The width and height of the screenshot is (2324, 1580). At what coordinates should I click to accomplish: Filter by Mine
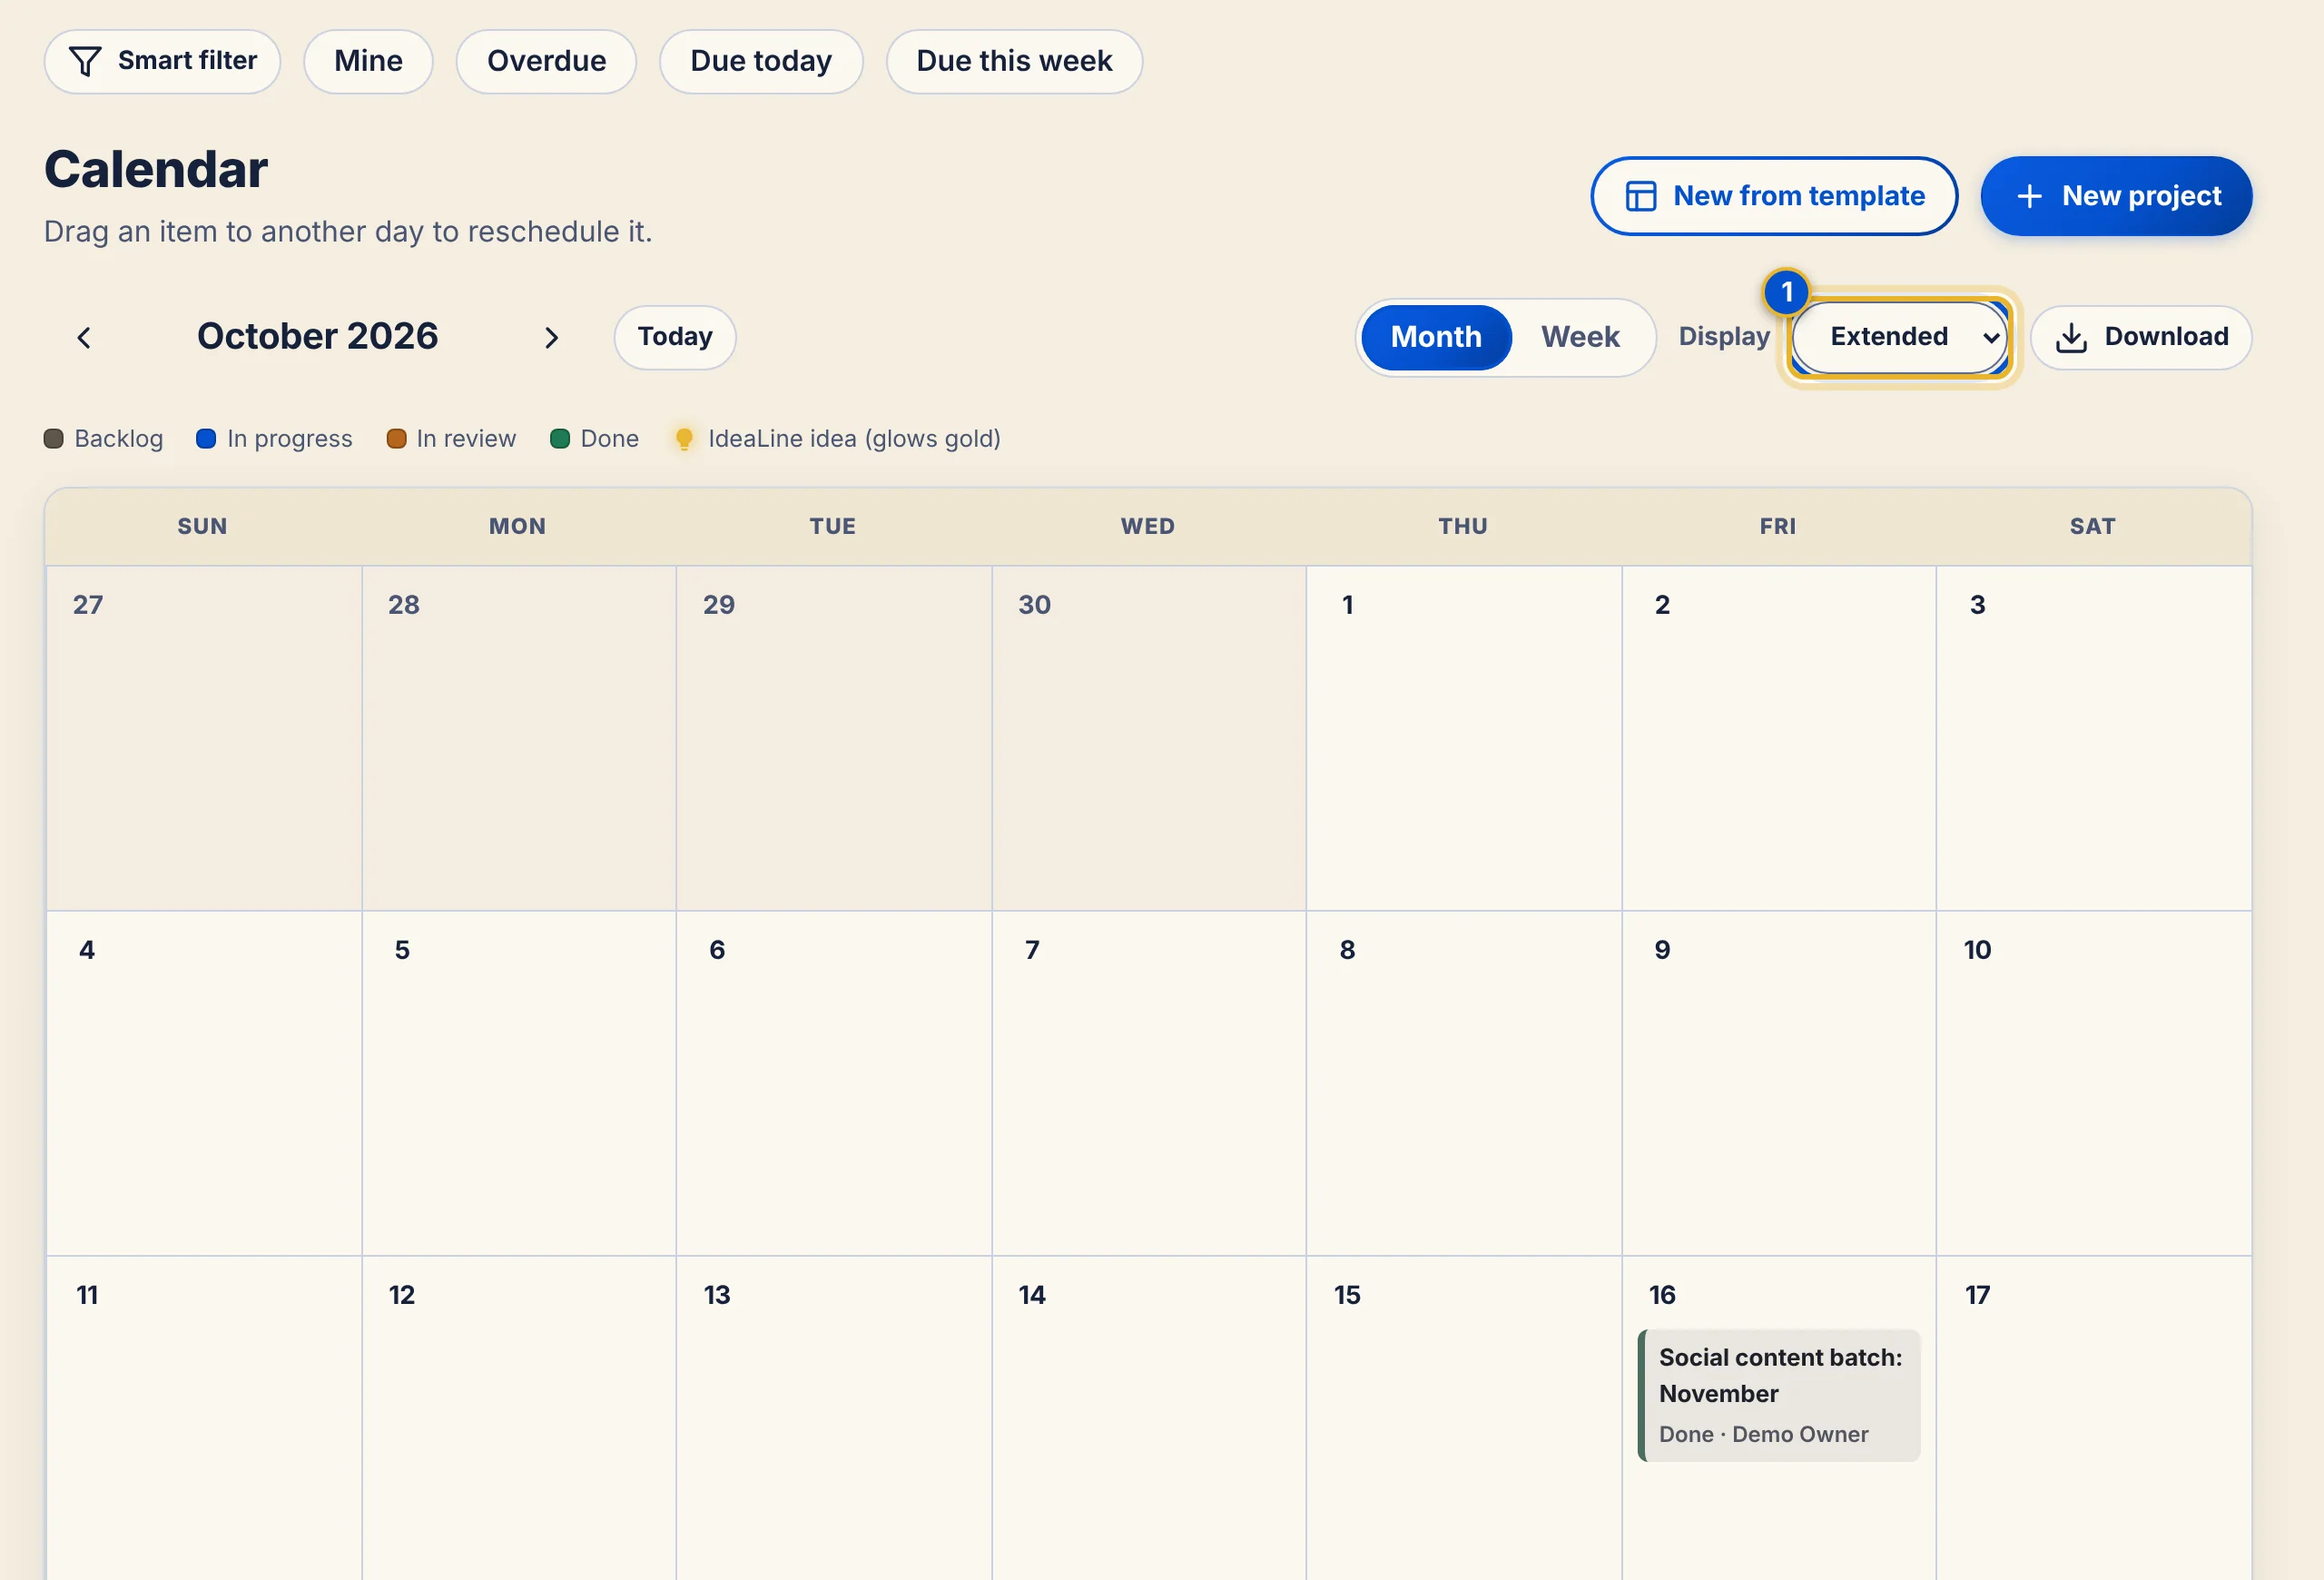tap(368, 61)
